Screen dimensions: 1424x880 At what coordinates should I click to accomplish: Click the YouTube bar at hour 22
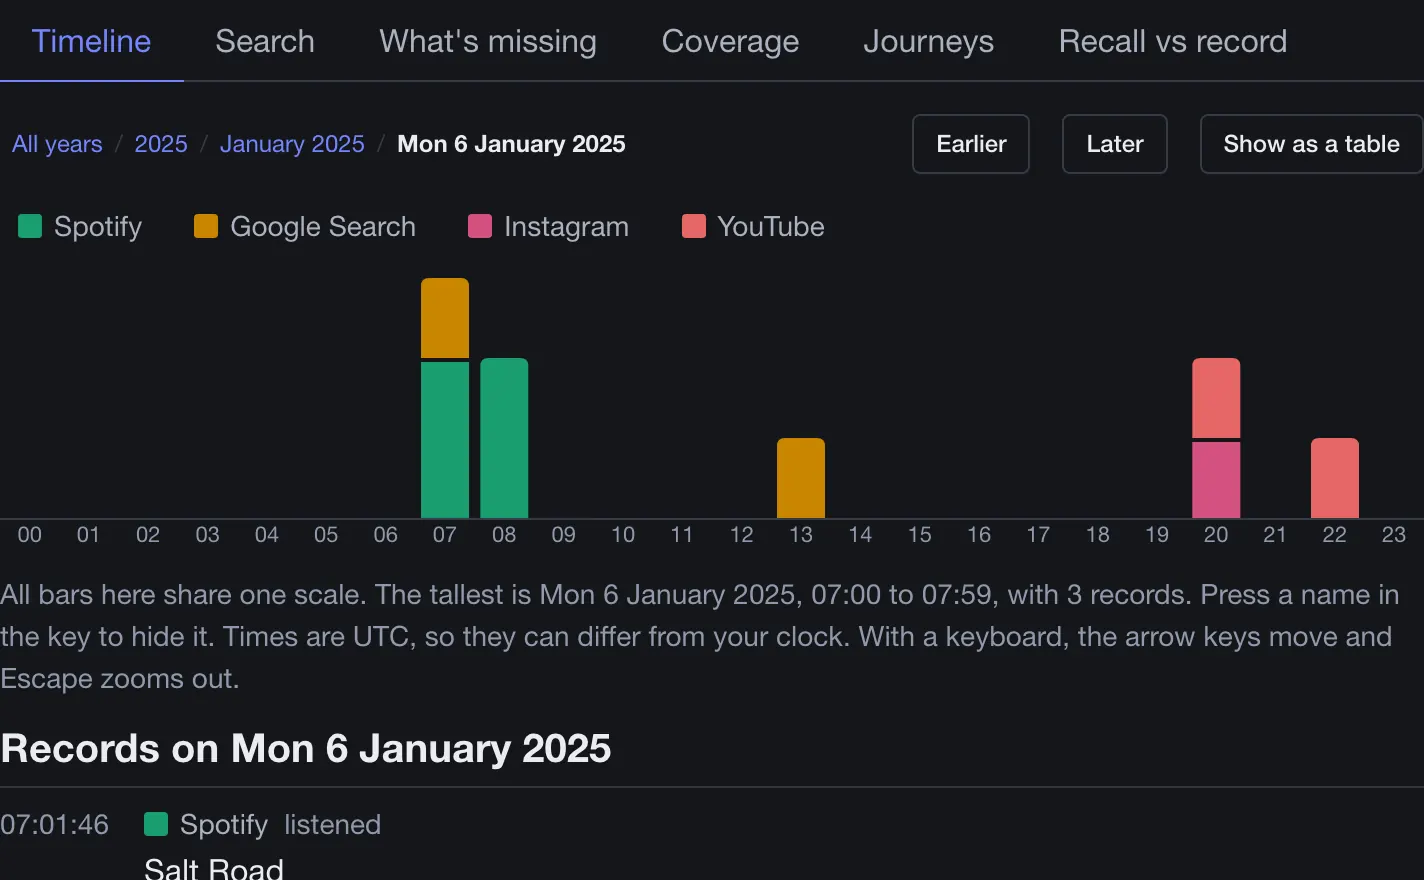[x=1335, y=478]
